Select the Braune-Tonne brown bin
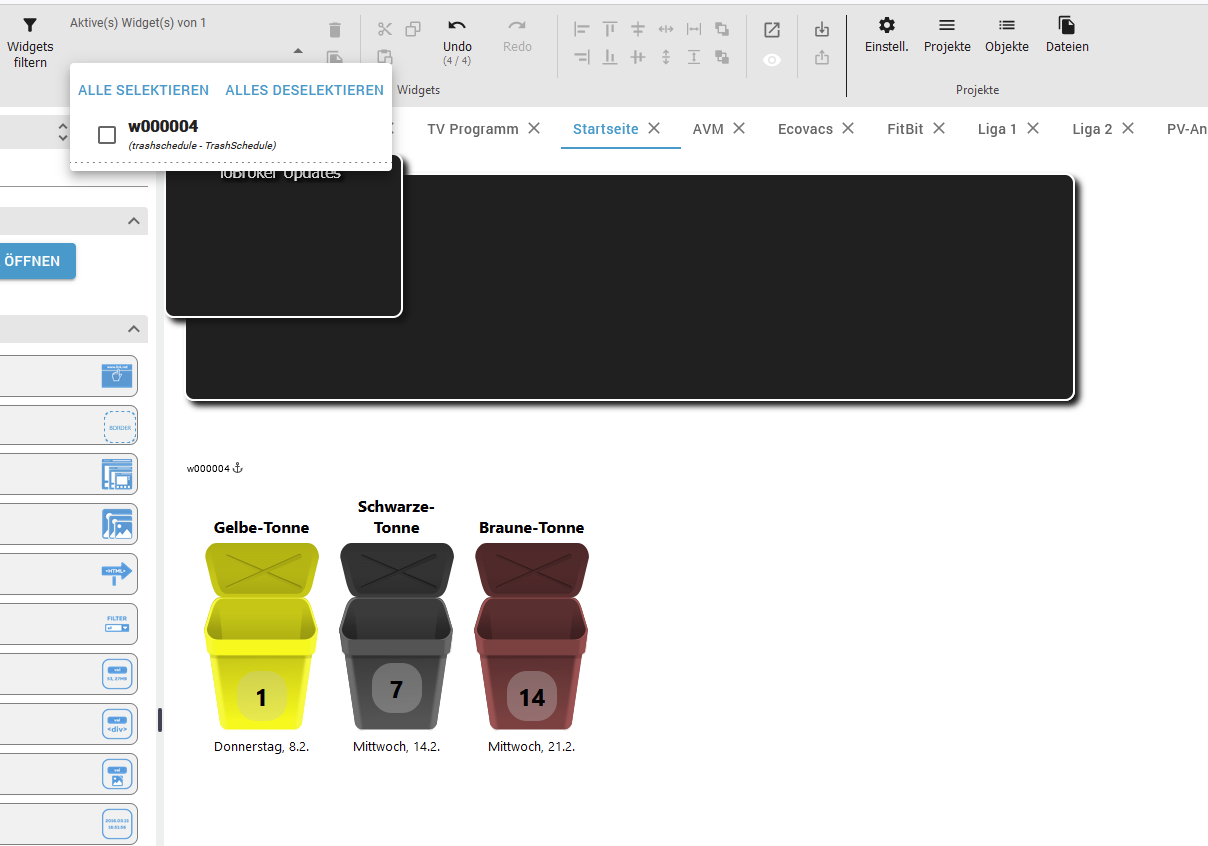The height and width of the screenshot is (846, 1208). pos(531,636)
